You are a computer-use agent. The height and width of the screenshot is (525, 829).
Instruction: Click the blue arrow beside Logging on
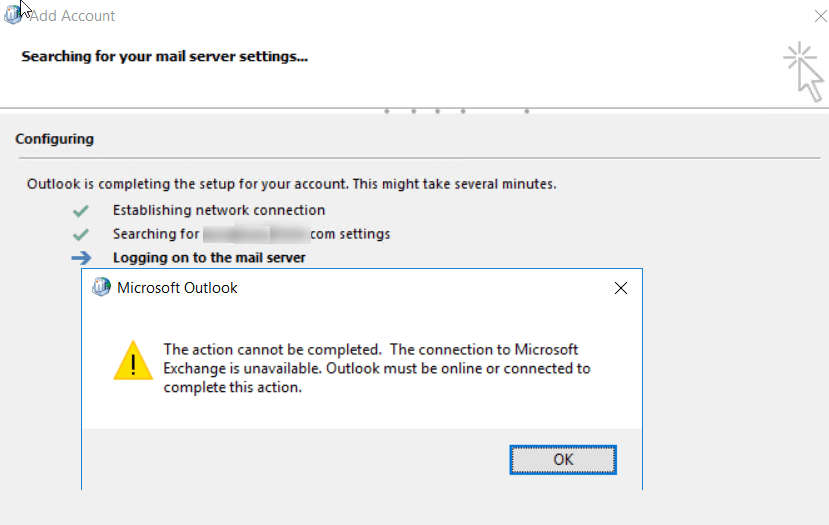point(81,258)
